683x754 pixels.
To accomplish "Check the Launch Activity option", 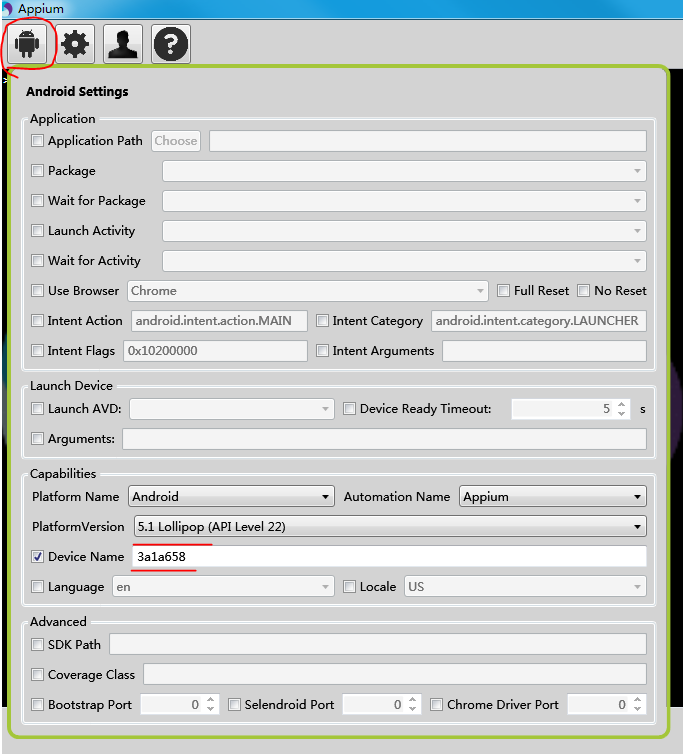I will (x=38, y=231).
